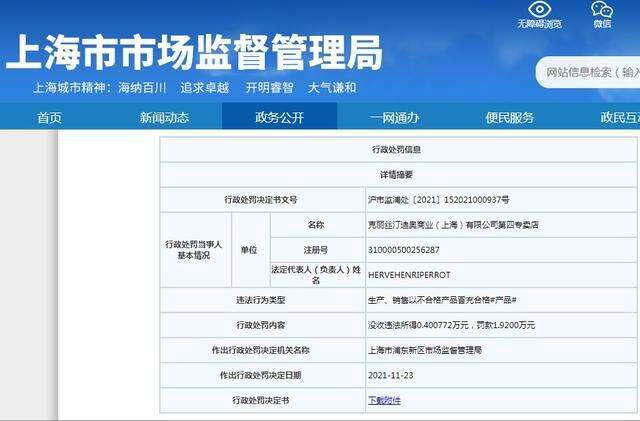This screenshot has width=640, height=421.
Task: Select the authority 上海市浦东新区市场监督管理局
Action: (x=425, y=350)
